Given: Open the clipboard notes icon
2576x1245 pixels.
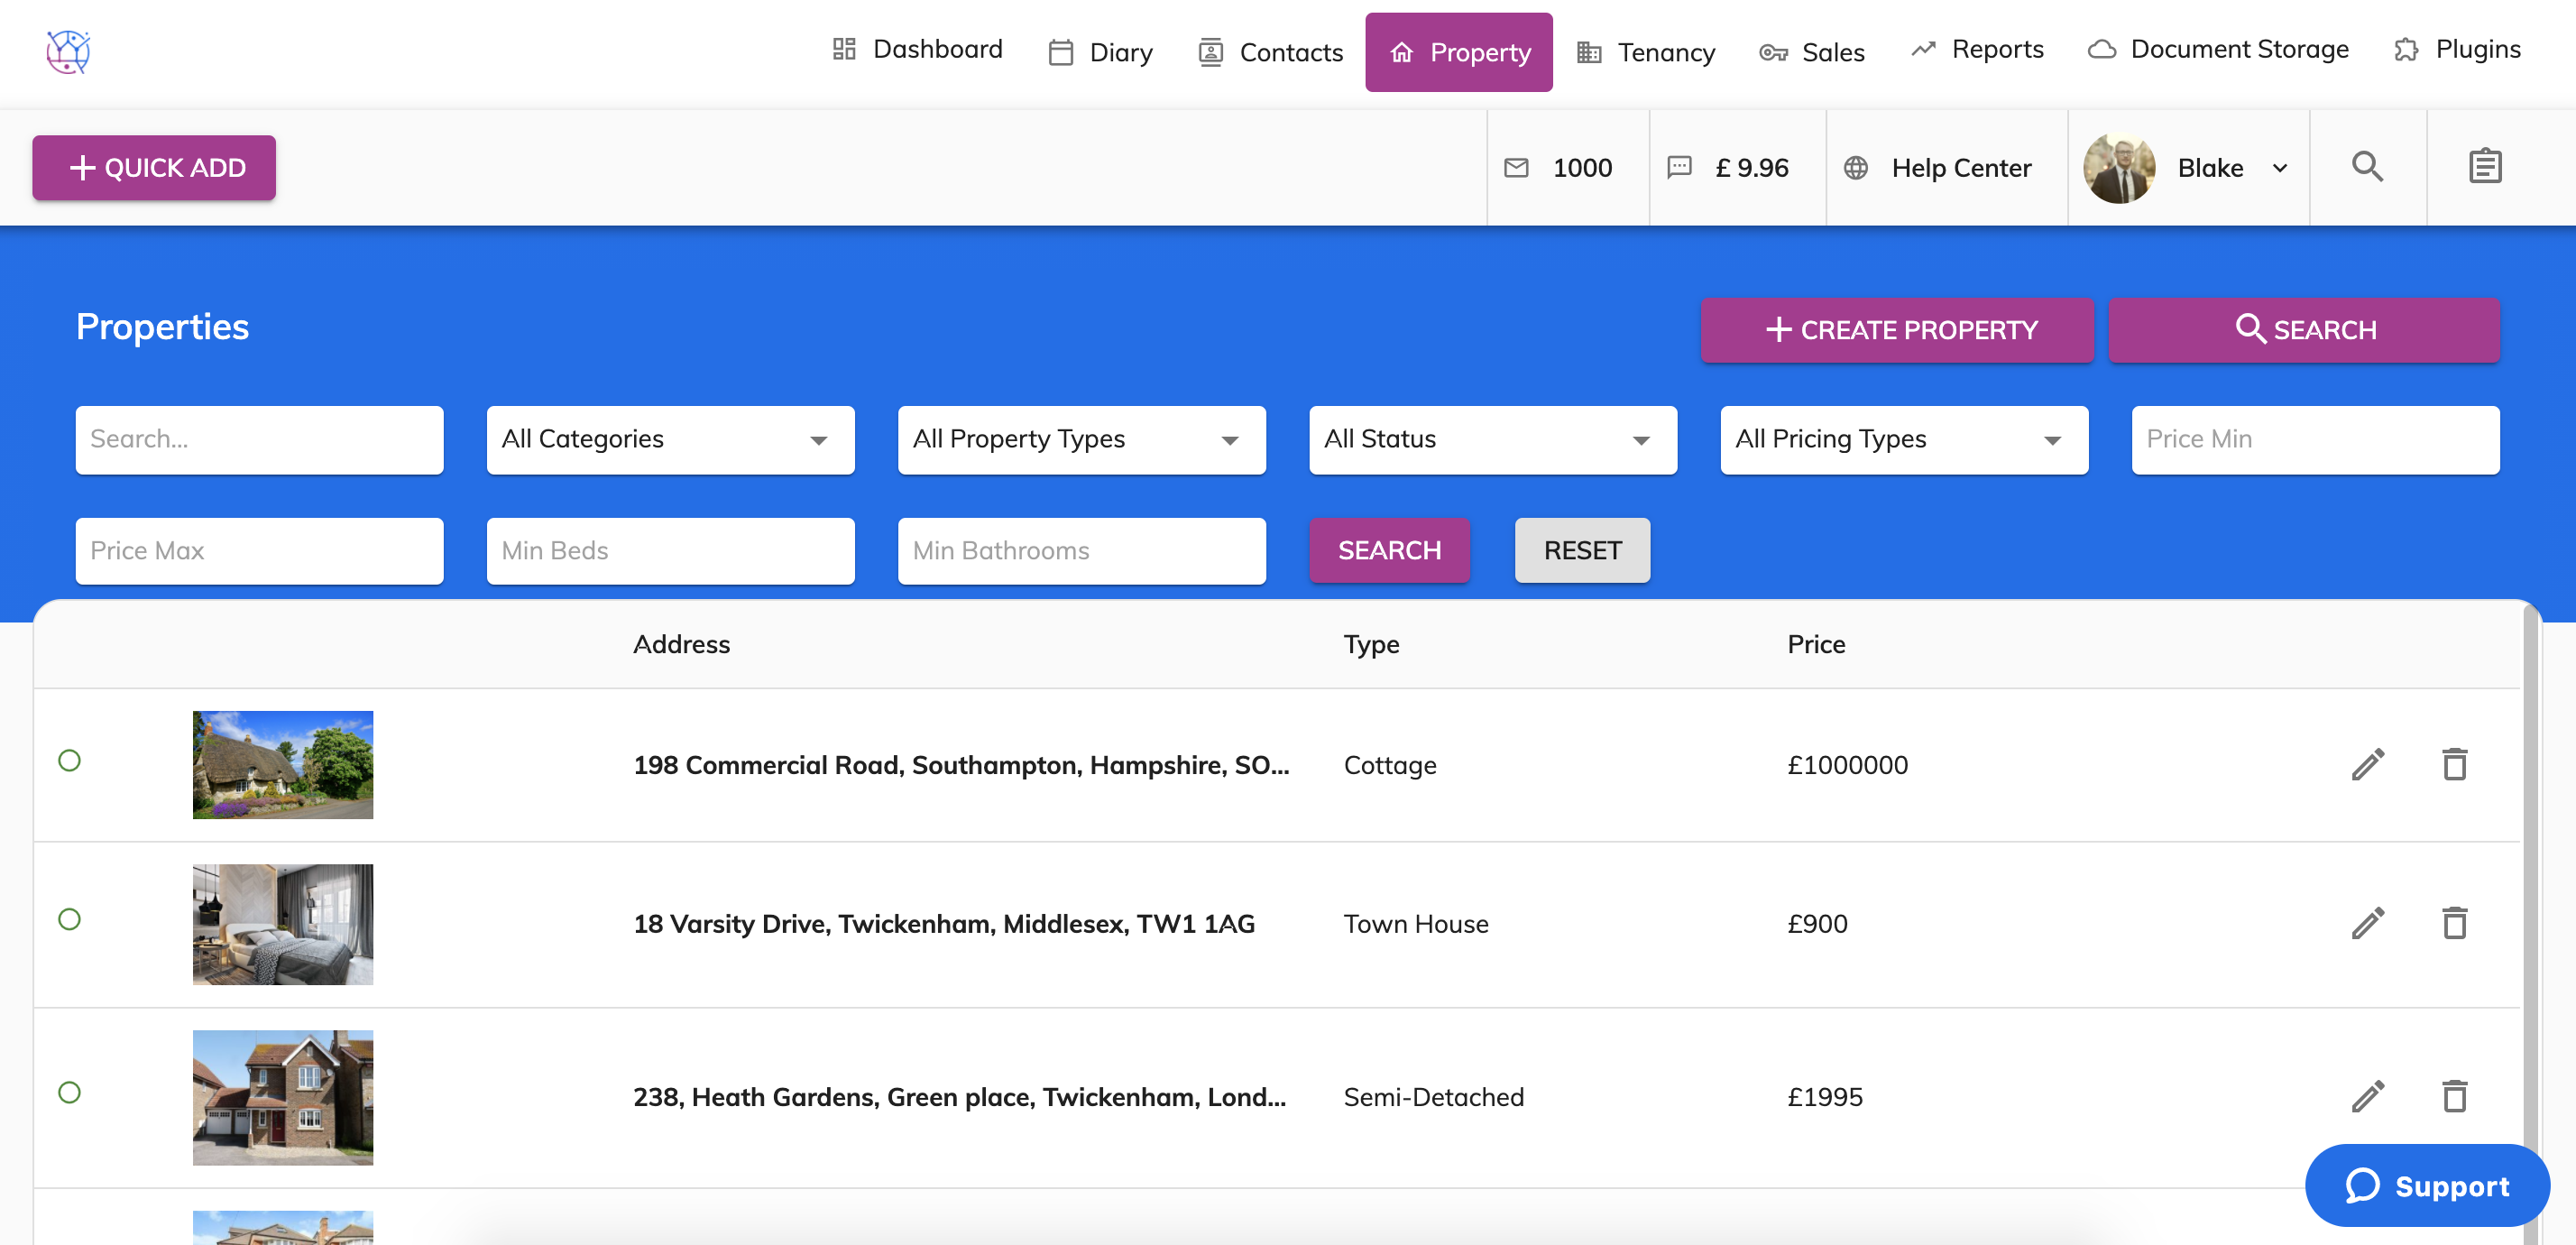Looking at the screenshot, I should [2484, 167].
